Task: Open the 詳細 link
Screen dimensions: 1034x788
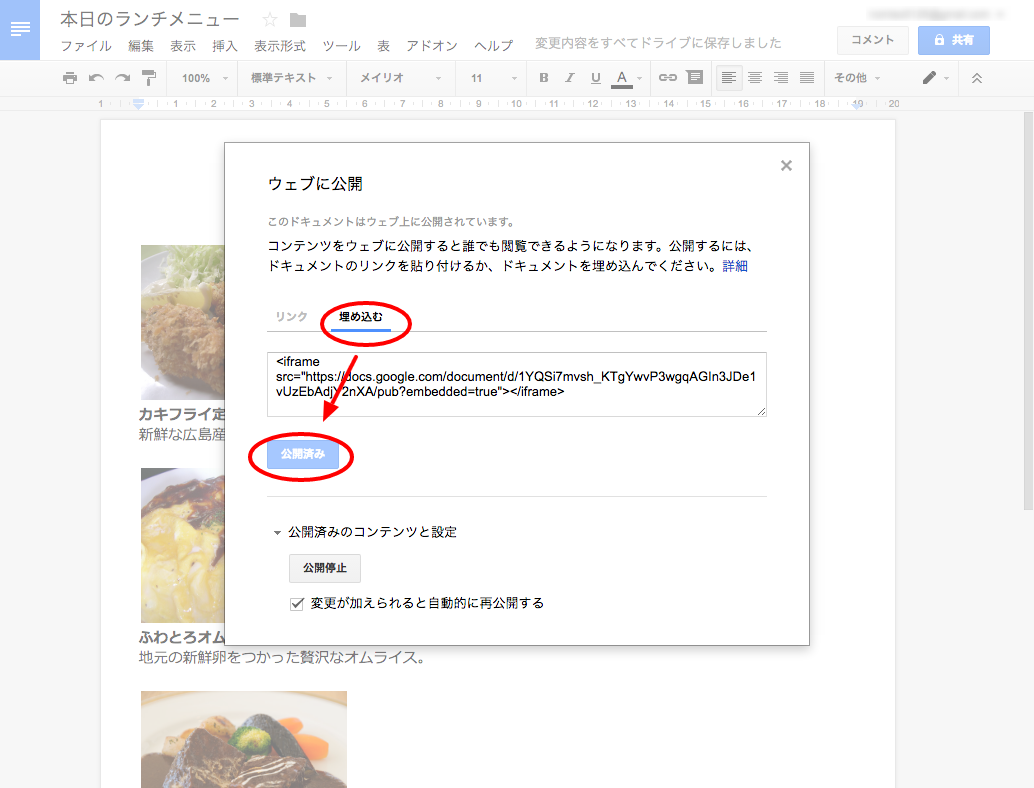Action: point(735,266)
